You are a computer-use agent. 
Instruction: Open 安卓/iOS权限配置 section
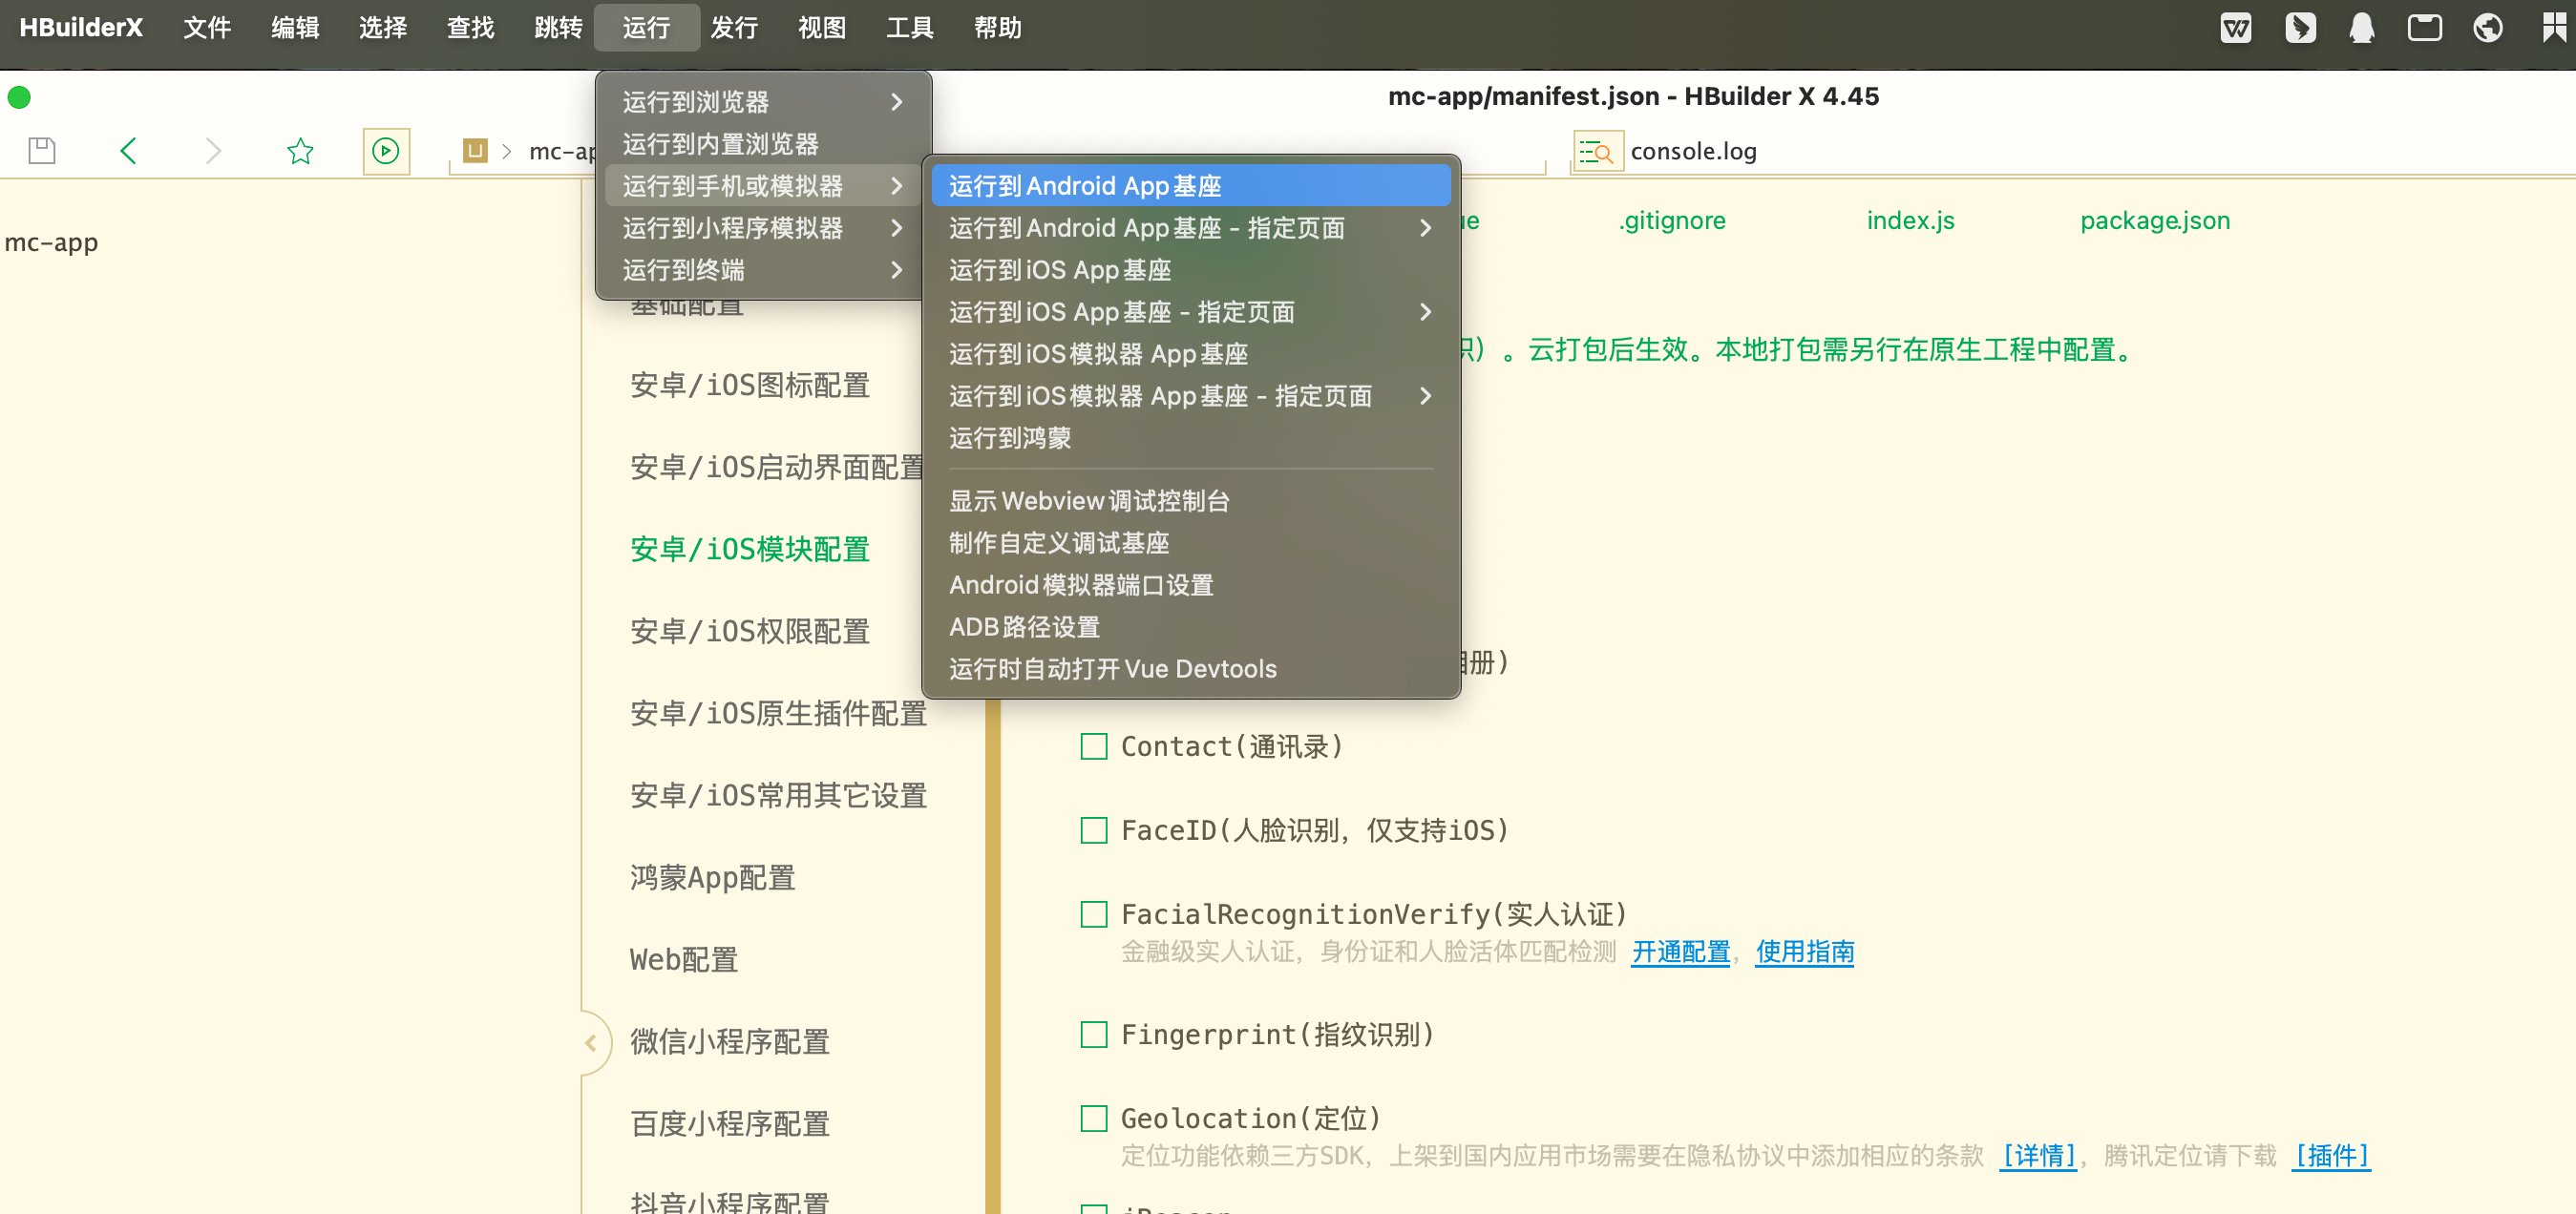[750, 632]
